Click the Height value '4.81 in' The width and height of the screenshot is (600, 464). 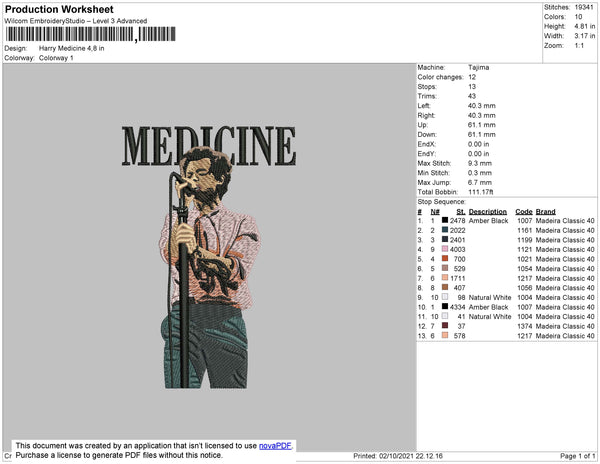[585, 26]
